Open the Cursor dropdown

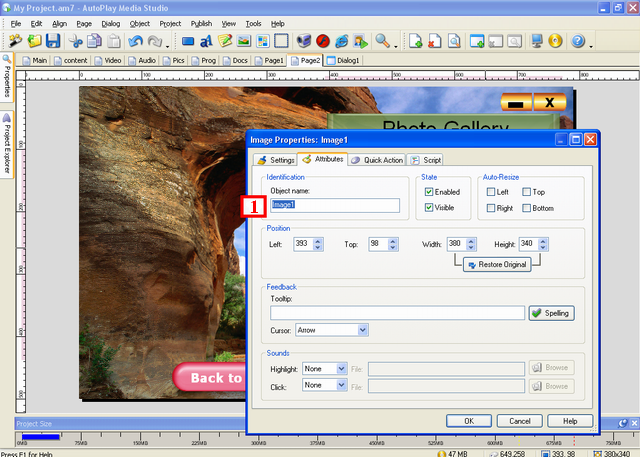click(362, 329)
